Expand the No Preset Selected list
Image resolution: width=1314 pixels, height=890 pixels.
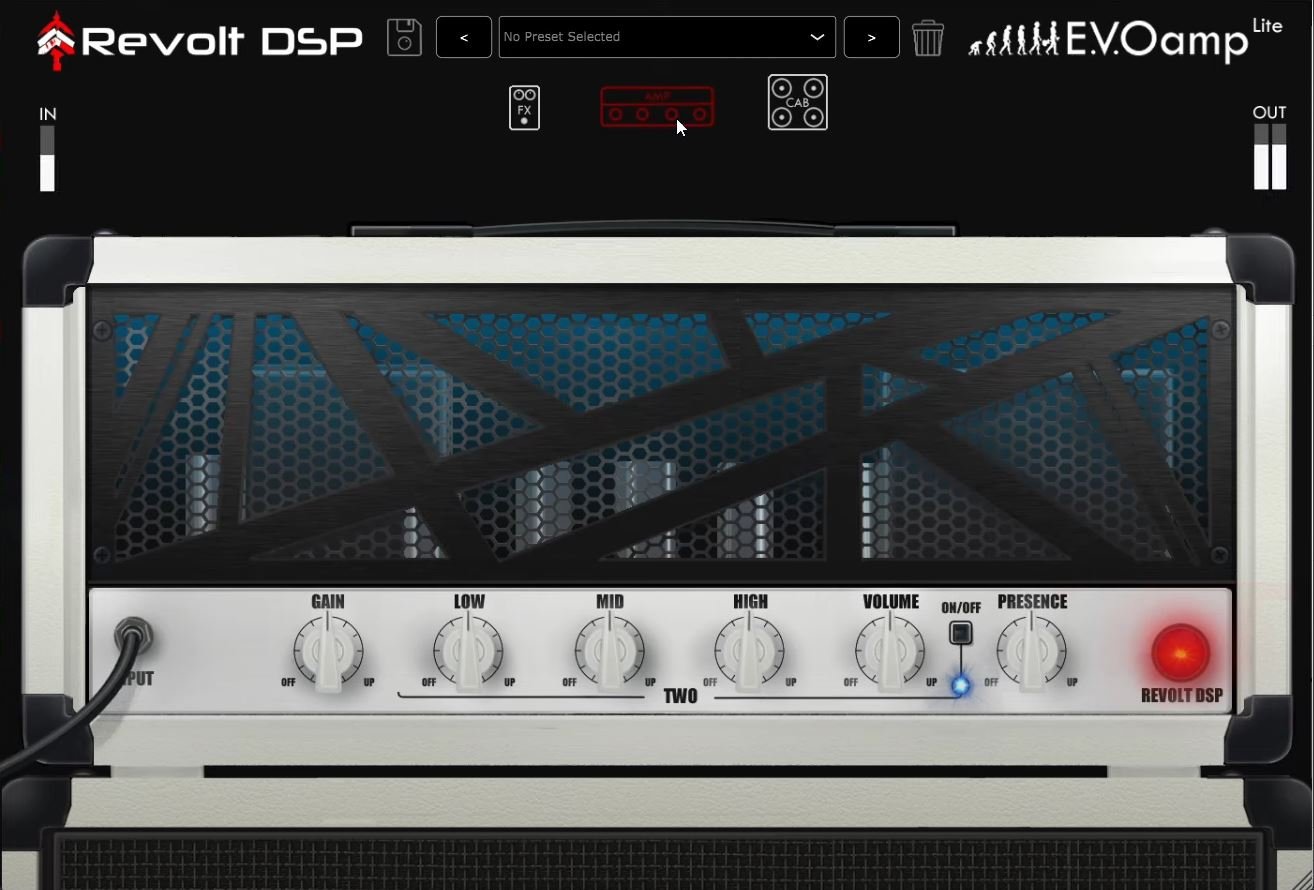[667, 37]
